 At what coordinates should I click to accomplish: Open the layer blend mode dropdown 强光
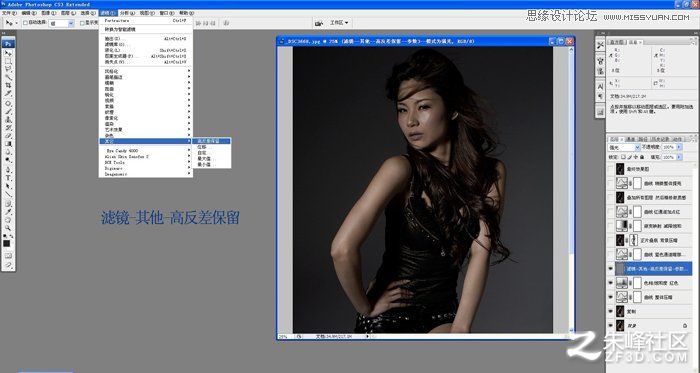625,147
